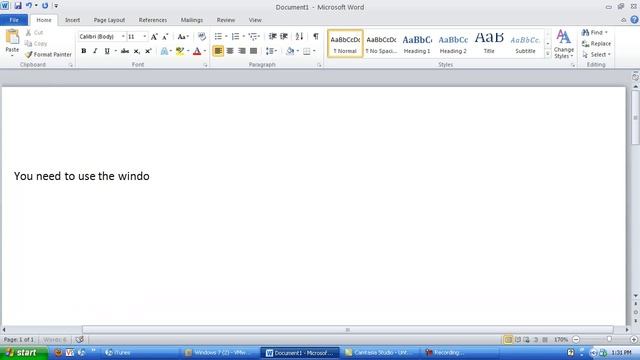Shrink the font size
The height and width of the screenshot is (360, 640).
[x=165, y=37]
